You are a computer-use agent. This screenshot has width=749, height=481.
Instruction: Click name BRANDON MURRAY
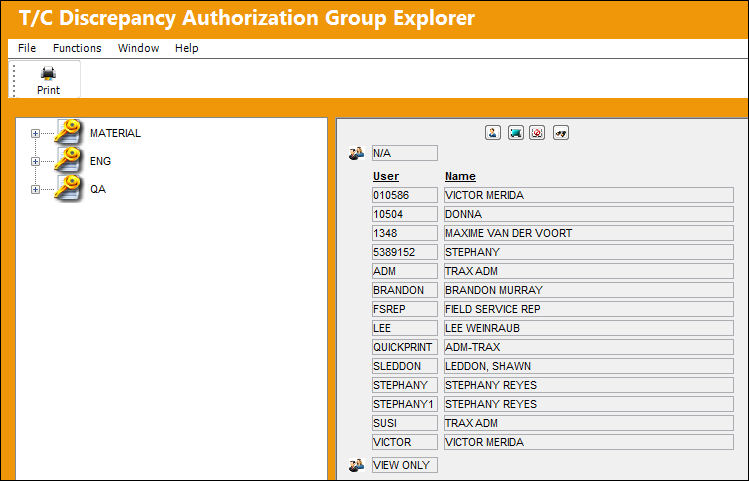(588, 290)
